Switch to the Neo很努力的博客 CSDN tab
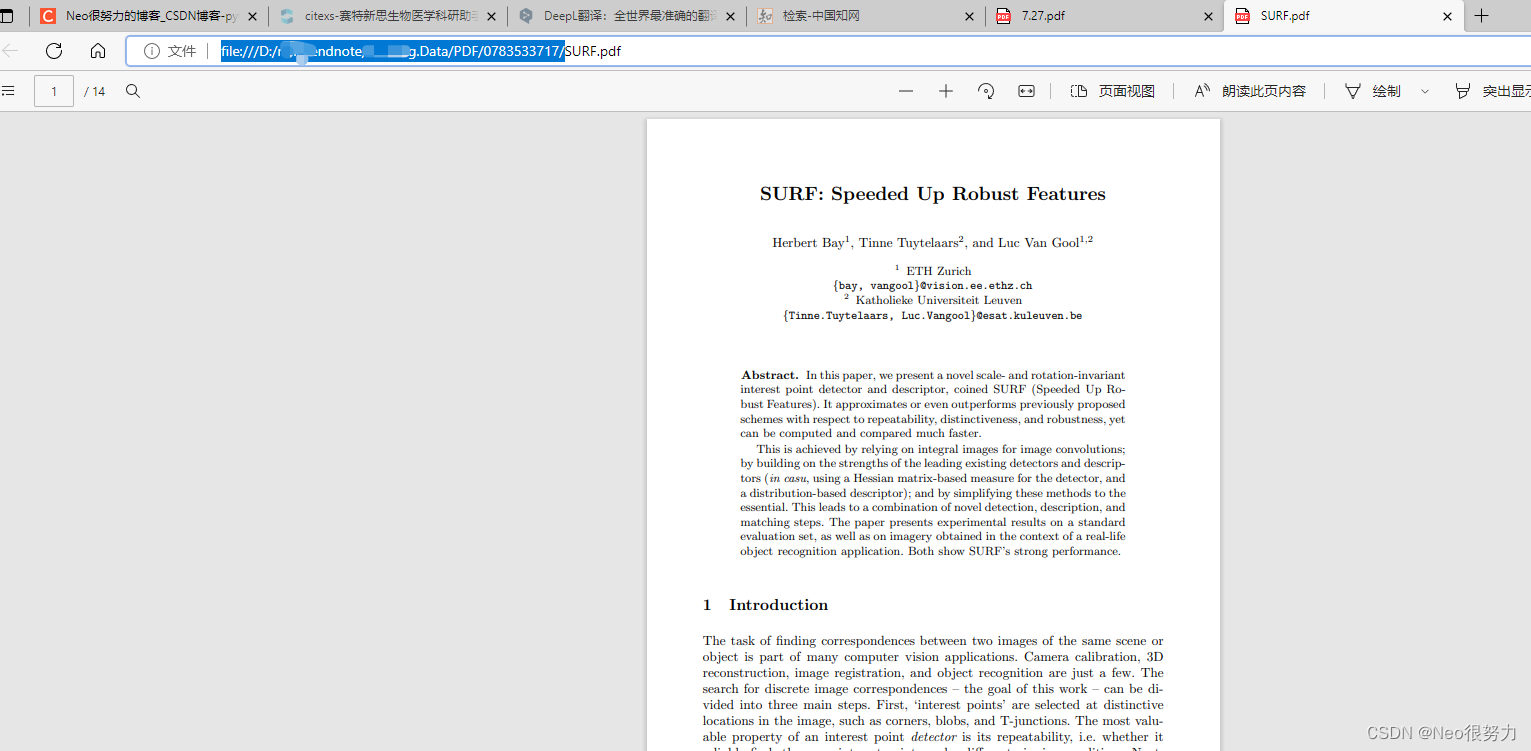Viewport: 1531px width, 751px height. coord(148,16)
